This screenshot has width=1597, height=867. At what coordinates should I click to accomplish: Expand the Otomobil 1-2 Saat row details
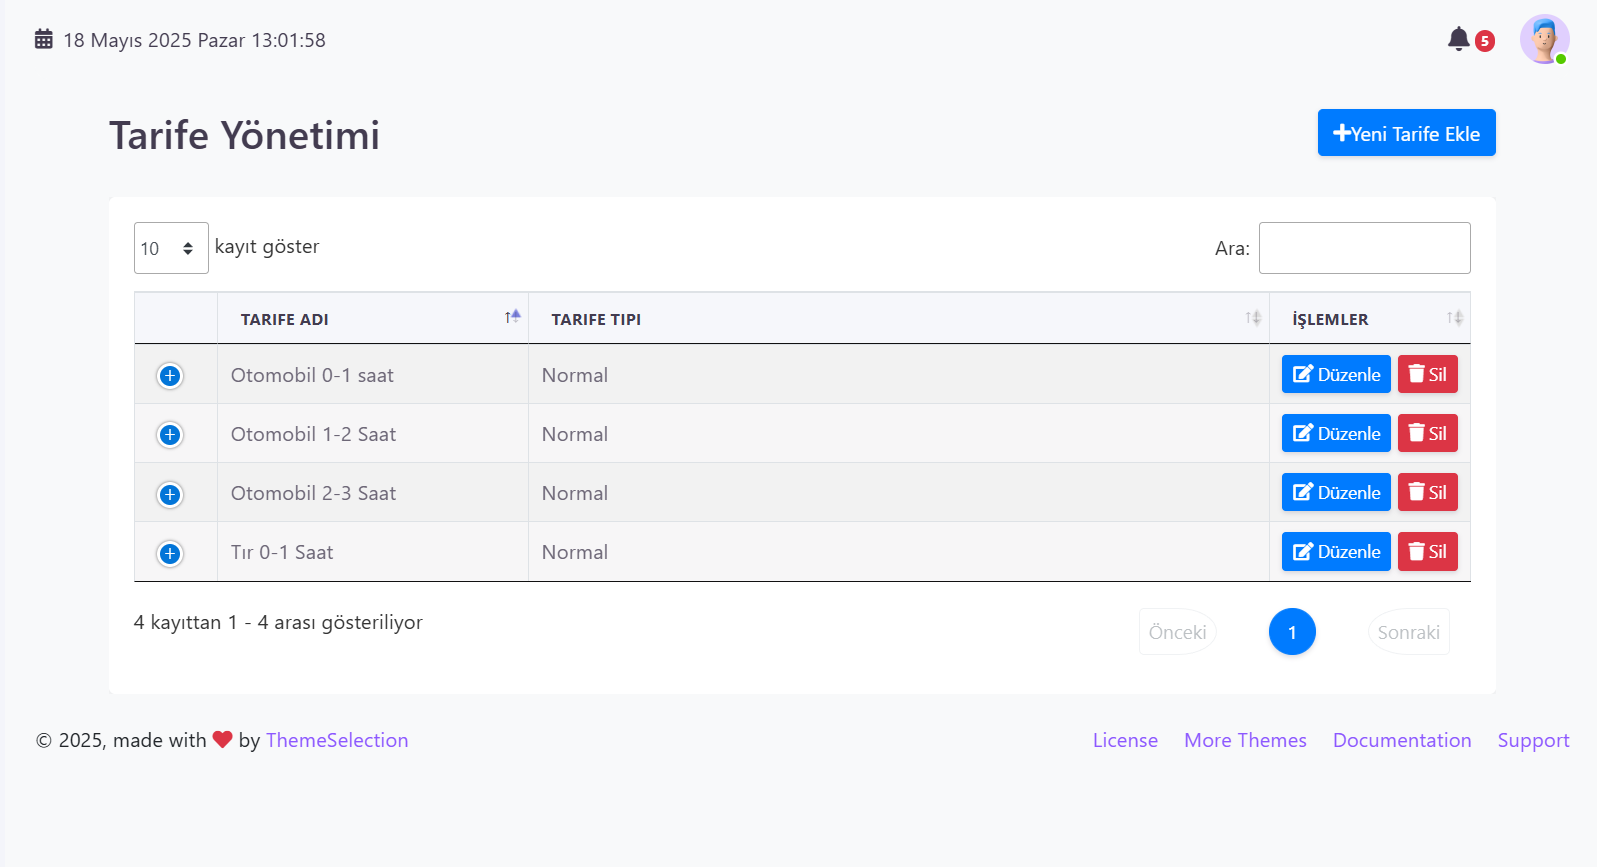point(170,435)
